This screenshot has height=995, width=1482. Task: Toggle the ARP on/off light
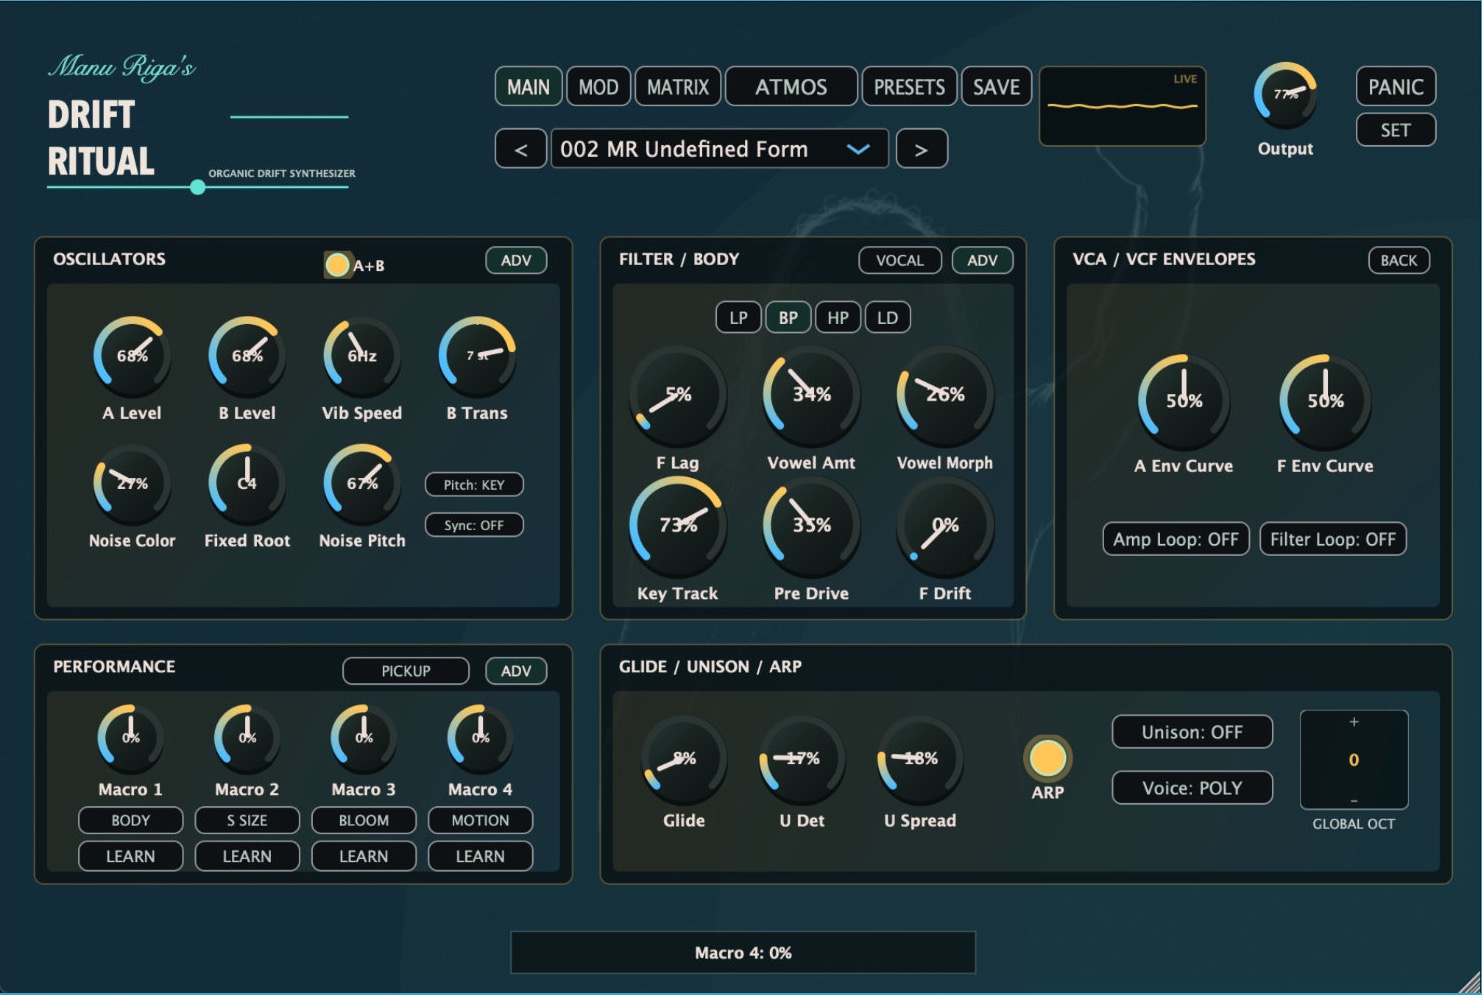tap(1047, 758)
